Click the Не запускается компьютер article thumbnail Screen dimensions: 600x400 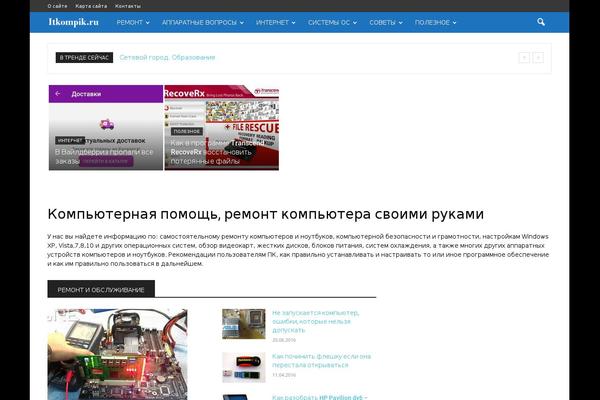(x=244, y=324)
